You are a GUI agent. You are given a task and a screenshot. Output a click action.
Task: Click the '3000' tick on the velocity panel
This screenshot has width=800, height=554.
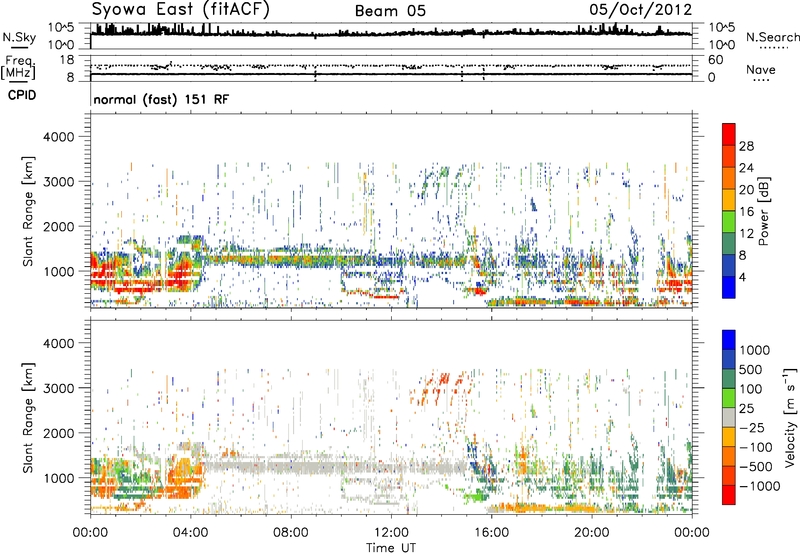tap(58, 388)
